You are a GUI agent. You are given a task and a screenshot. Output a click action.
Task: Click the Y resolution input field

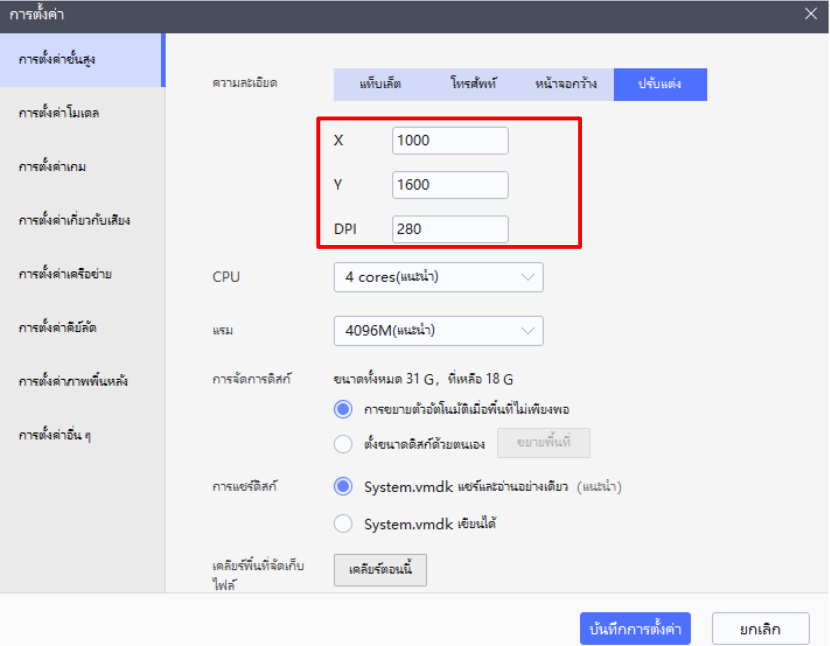[x=450, y=185]
